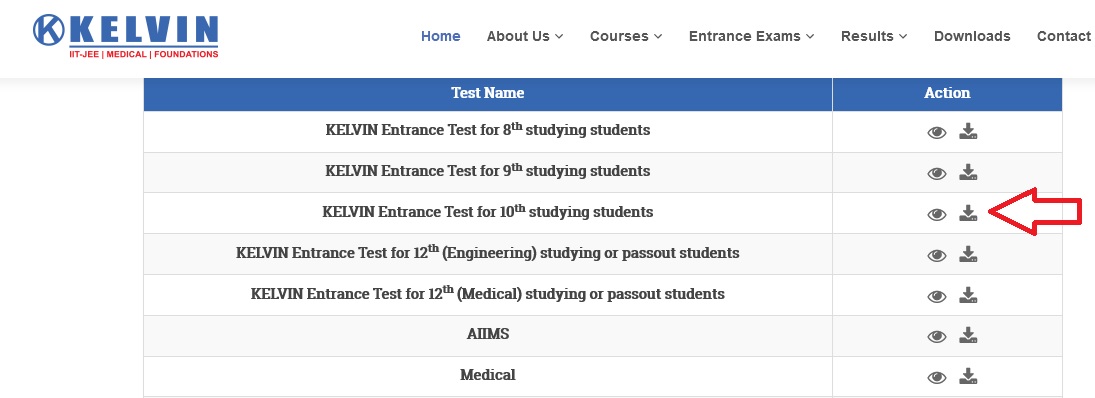Expand the About Us dropdown menu
Image resolution: width=1095 pixels, height=398 pixels.
(x=524, y=36)
